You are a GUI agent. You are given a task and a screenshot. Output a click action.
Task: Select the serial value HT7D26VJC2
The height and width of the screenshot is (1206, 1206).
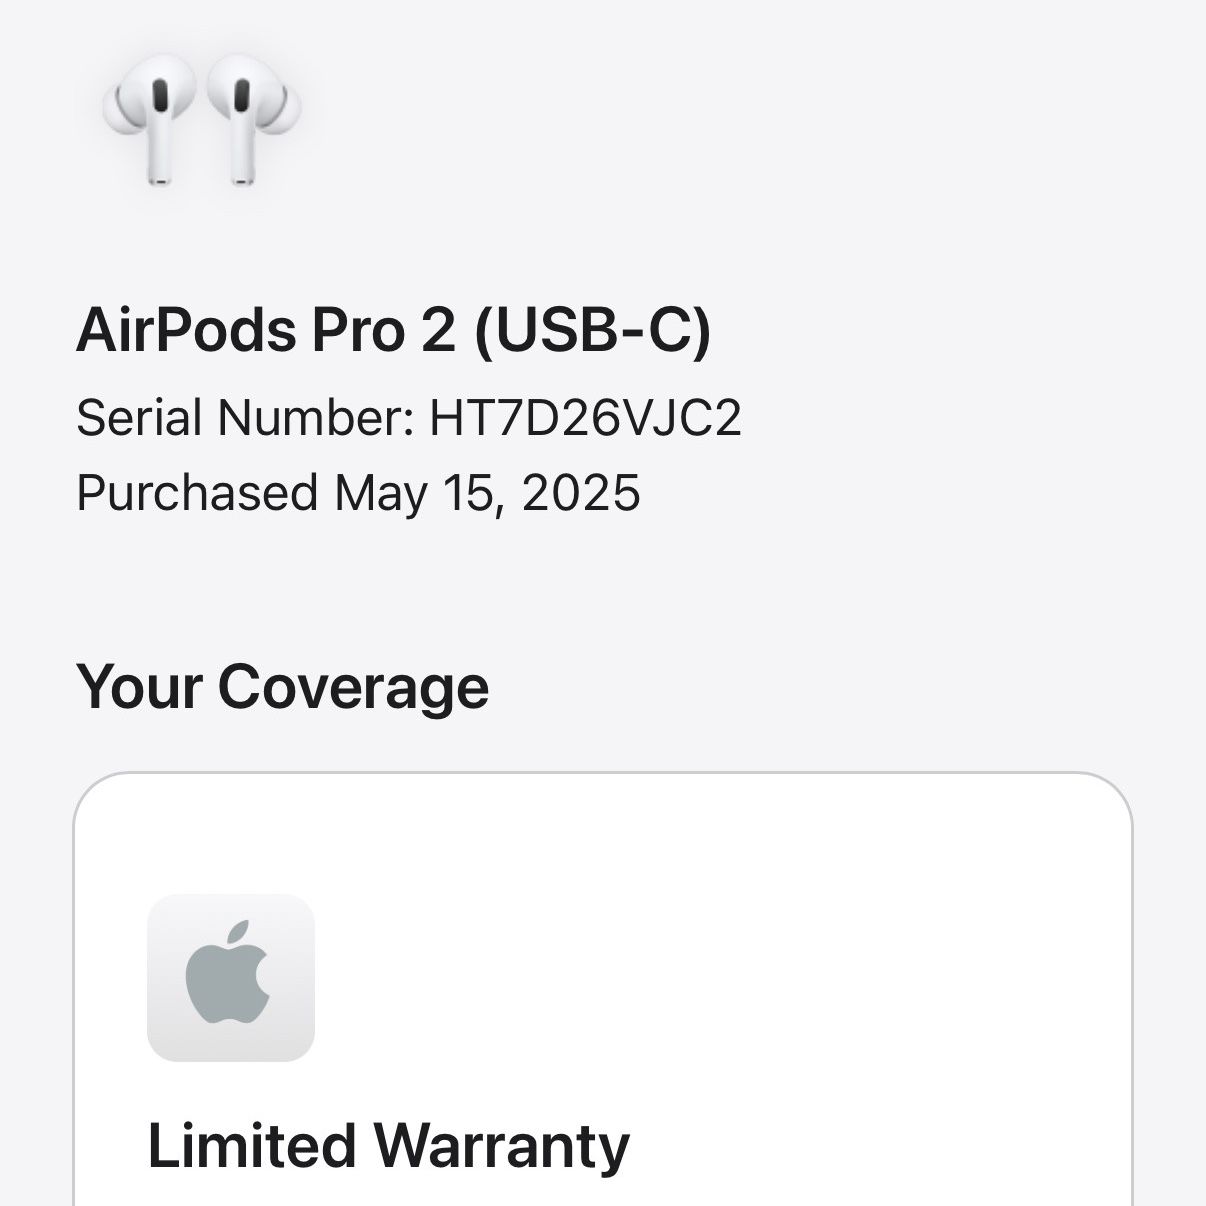click(x=586, y=417)
